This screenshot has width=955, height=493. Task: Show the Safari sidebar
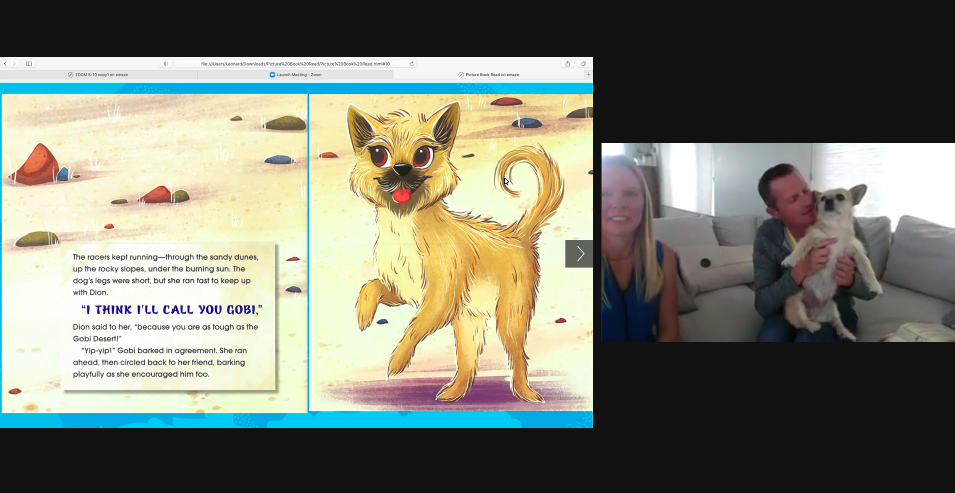click(x=29, y=63)
